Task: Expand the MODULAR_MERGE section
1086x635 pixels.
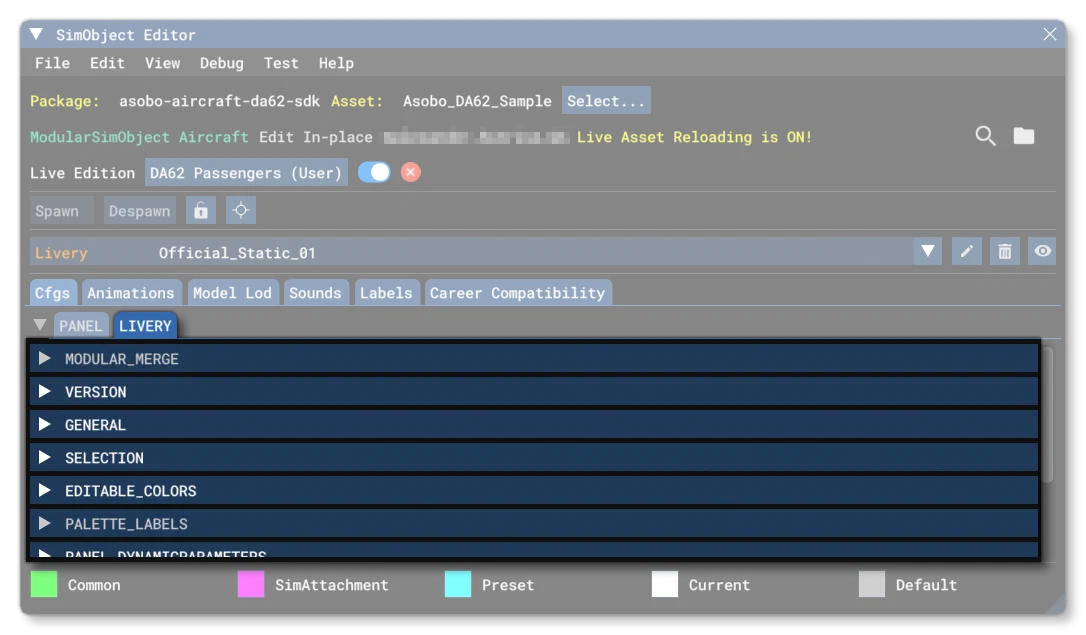Action: tap(534, 359)
